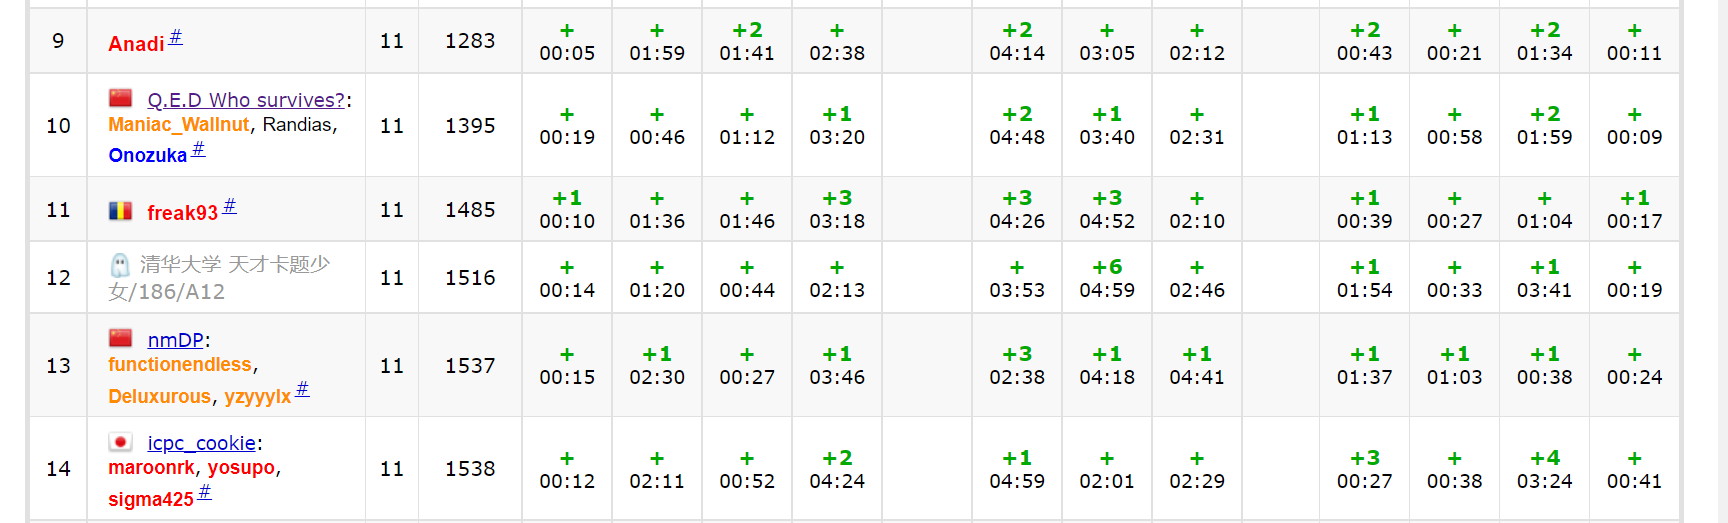Screen dimensions: 1728x523
Task: Open Maniac_Wallnut's profile
Action: (179, 125)
